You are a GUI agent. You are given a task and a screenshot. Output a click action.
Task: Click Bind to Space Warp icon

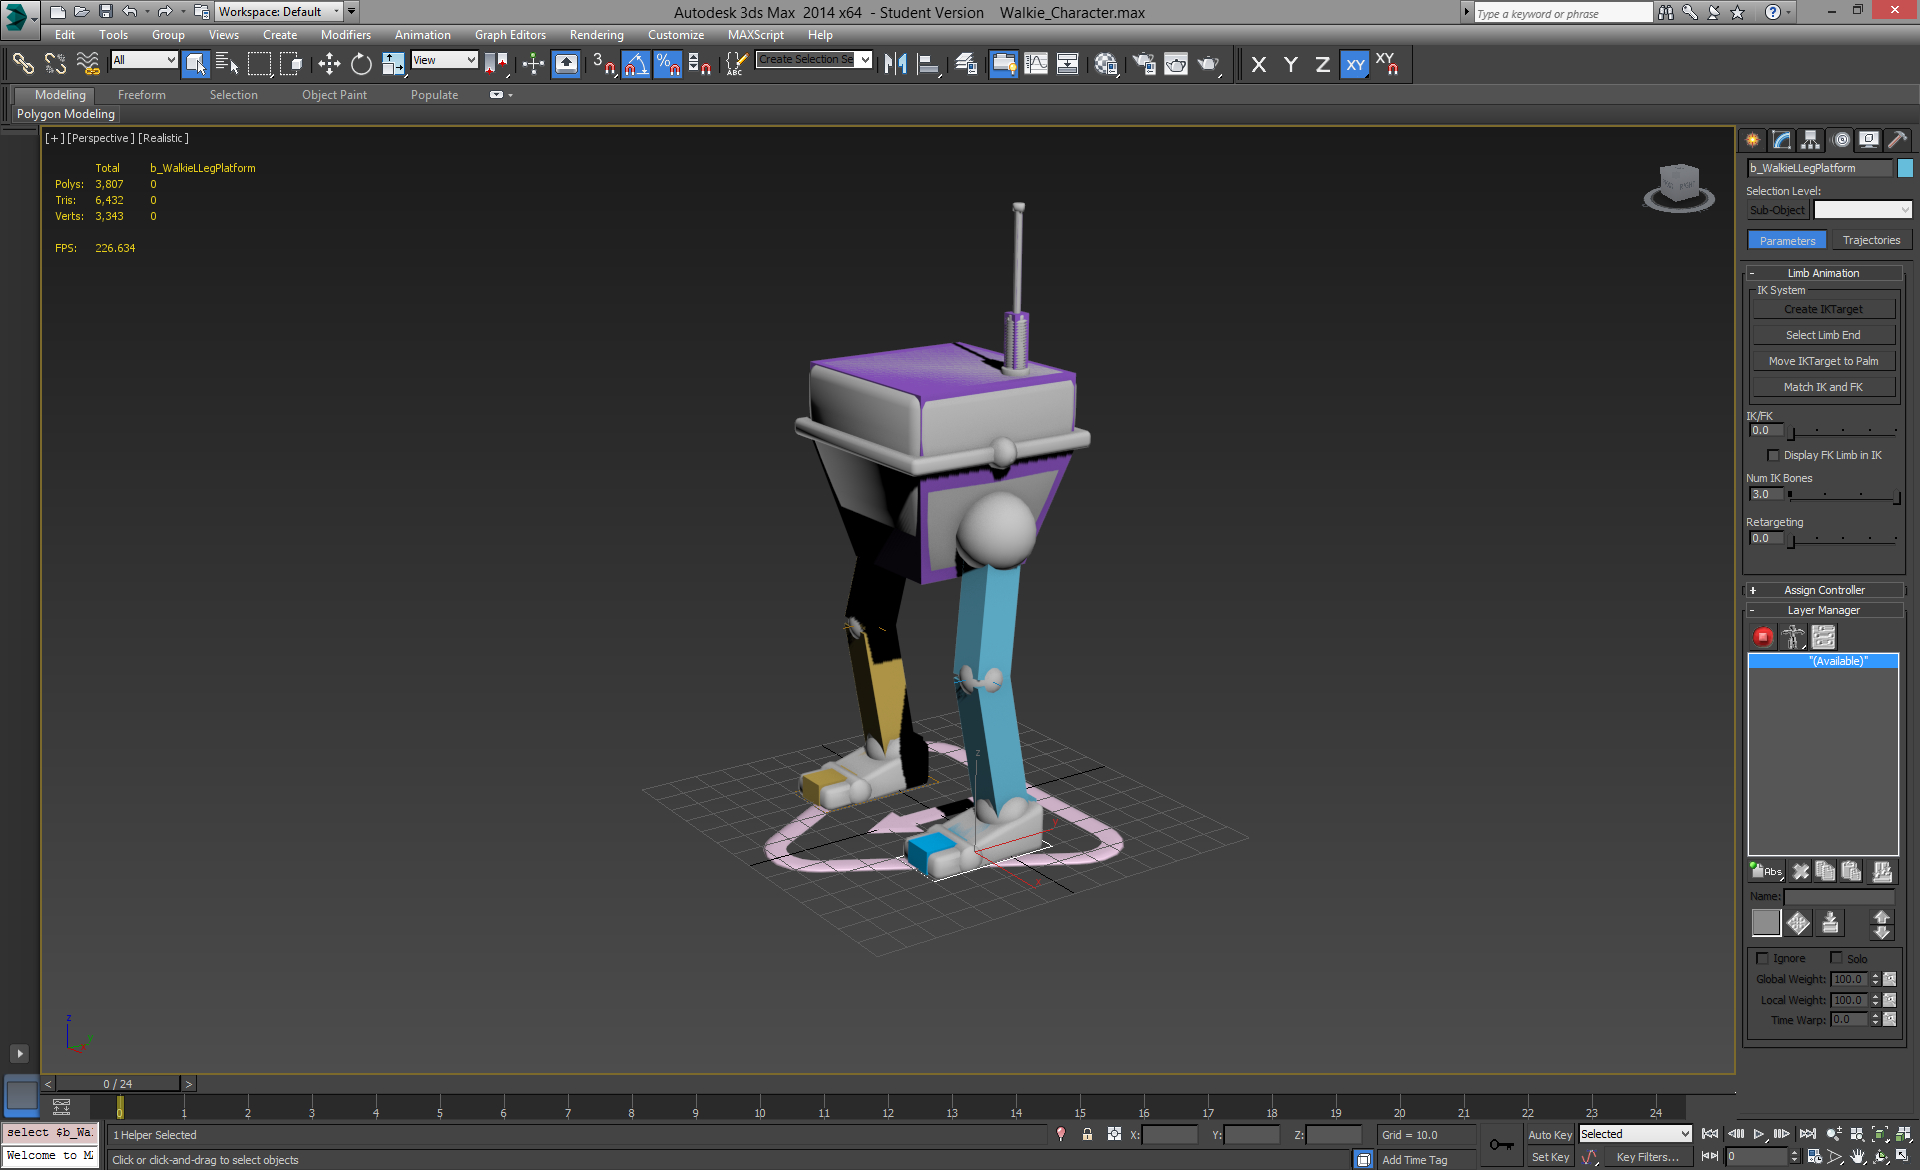click(88, 64)
